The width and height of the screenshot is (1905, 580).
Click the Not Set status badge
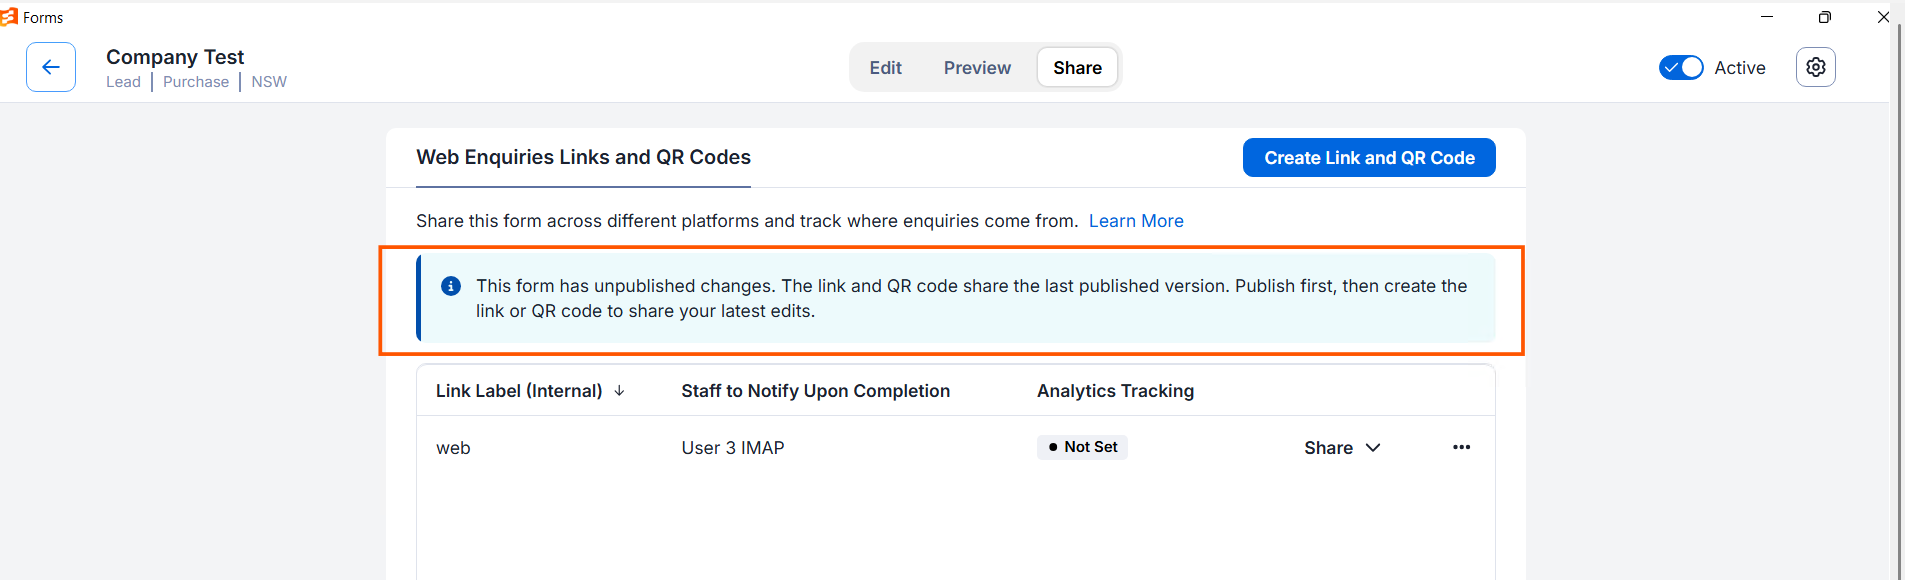(1082, 447)
